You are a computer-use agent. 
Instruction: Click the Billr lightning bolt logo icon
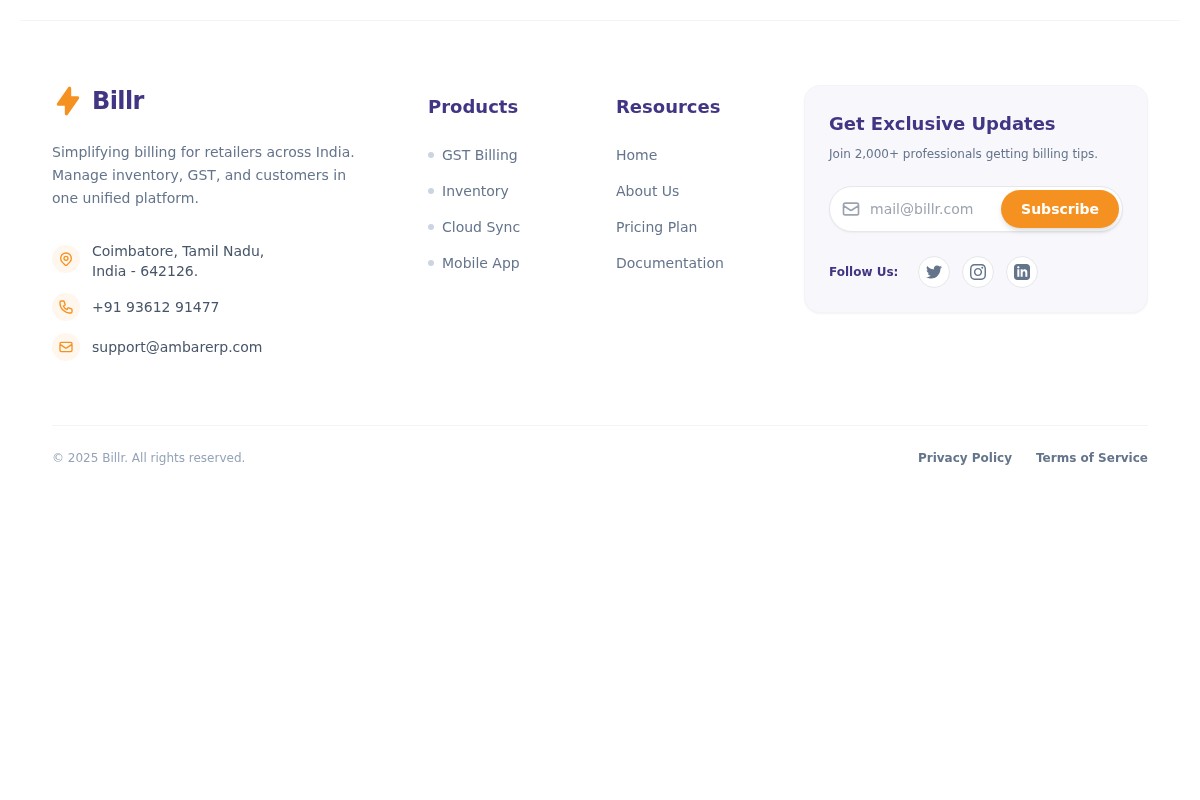point(68,100)
